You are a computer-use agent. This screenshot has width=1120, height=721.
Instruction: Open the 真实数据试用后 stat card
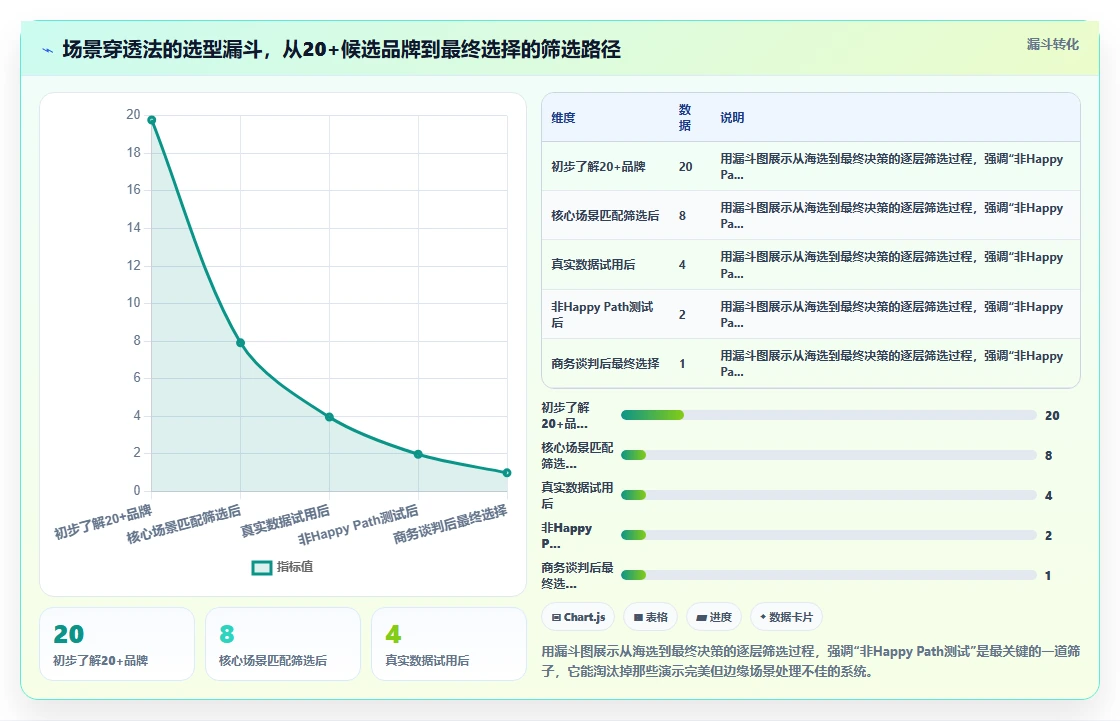[x=449, y=644]
